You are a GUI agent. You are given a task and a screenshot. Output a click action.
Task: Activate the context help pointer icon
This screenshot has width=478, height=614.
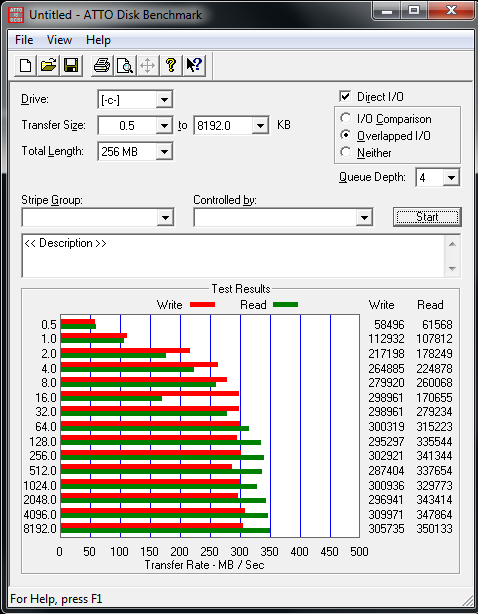(194, 65)
